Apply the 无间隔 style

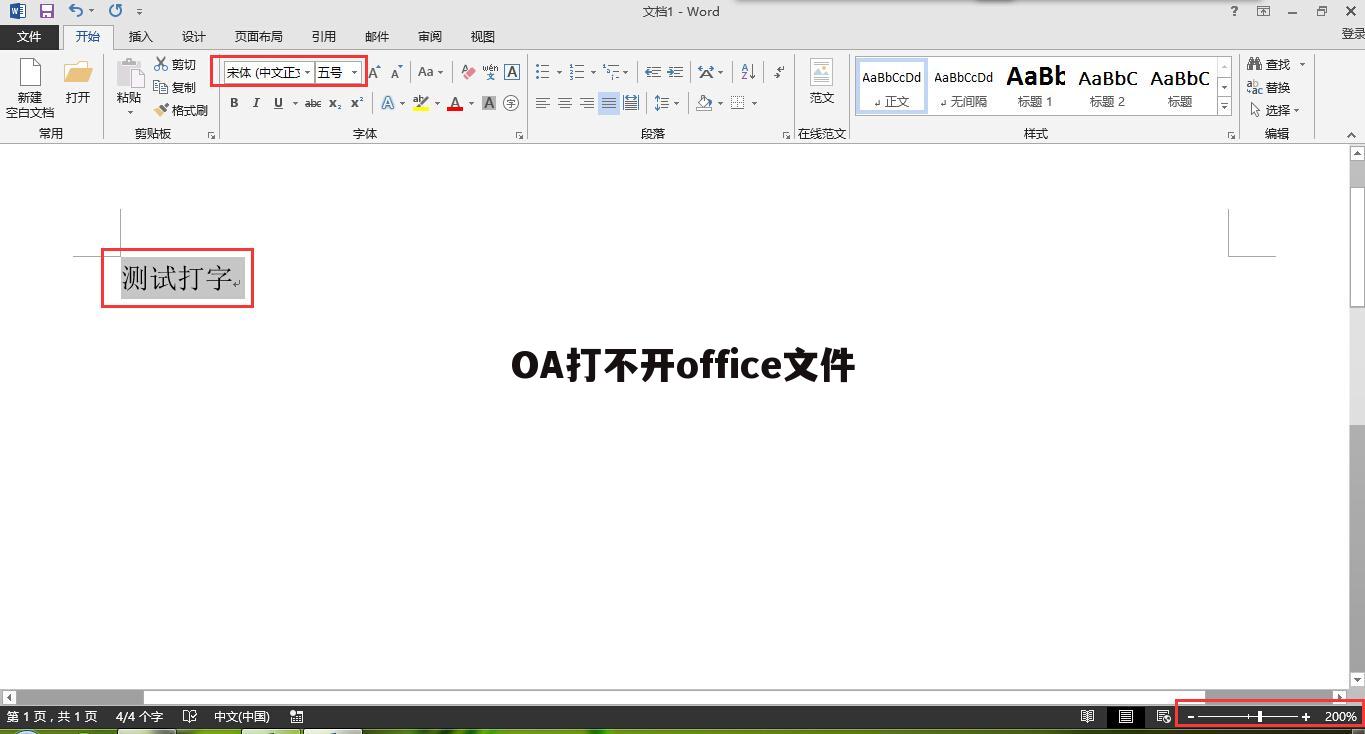pyautogui.click(x=963, y=86)
